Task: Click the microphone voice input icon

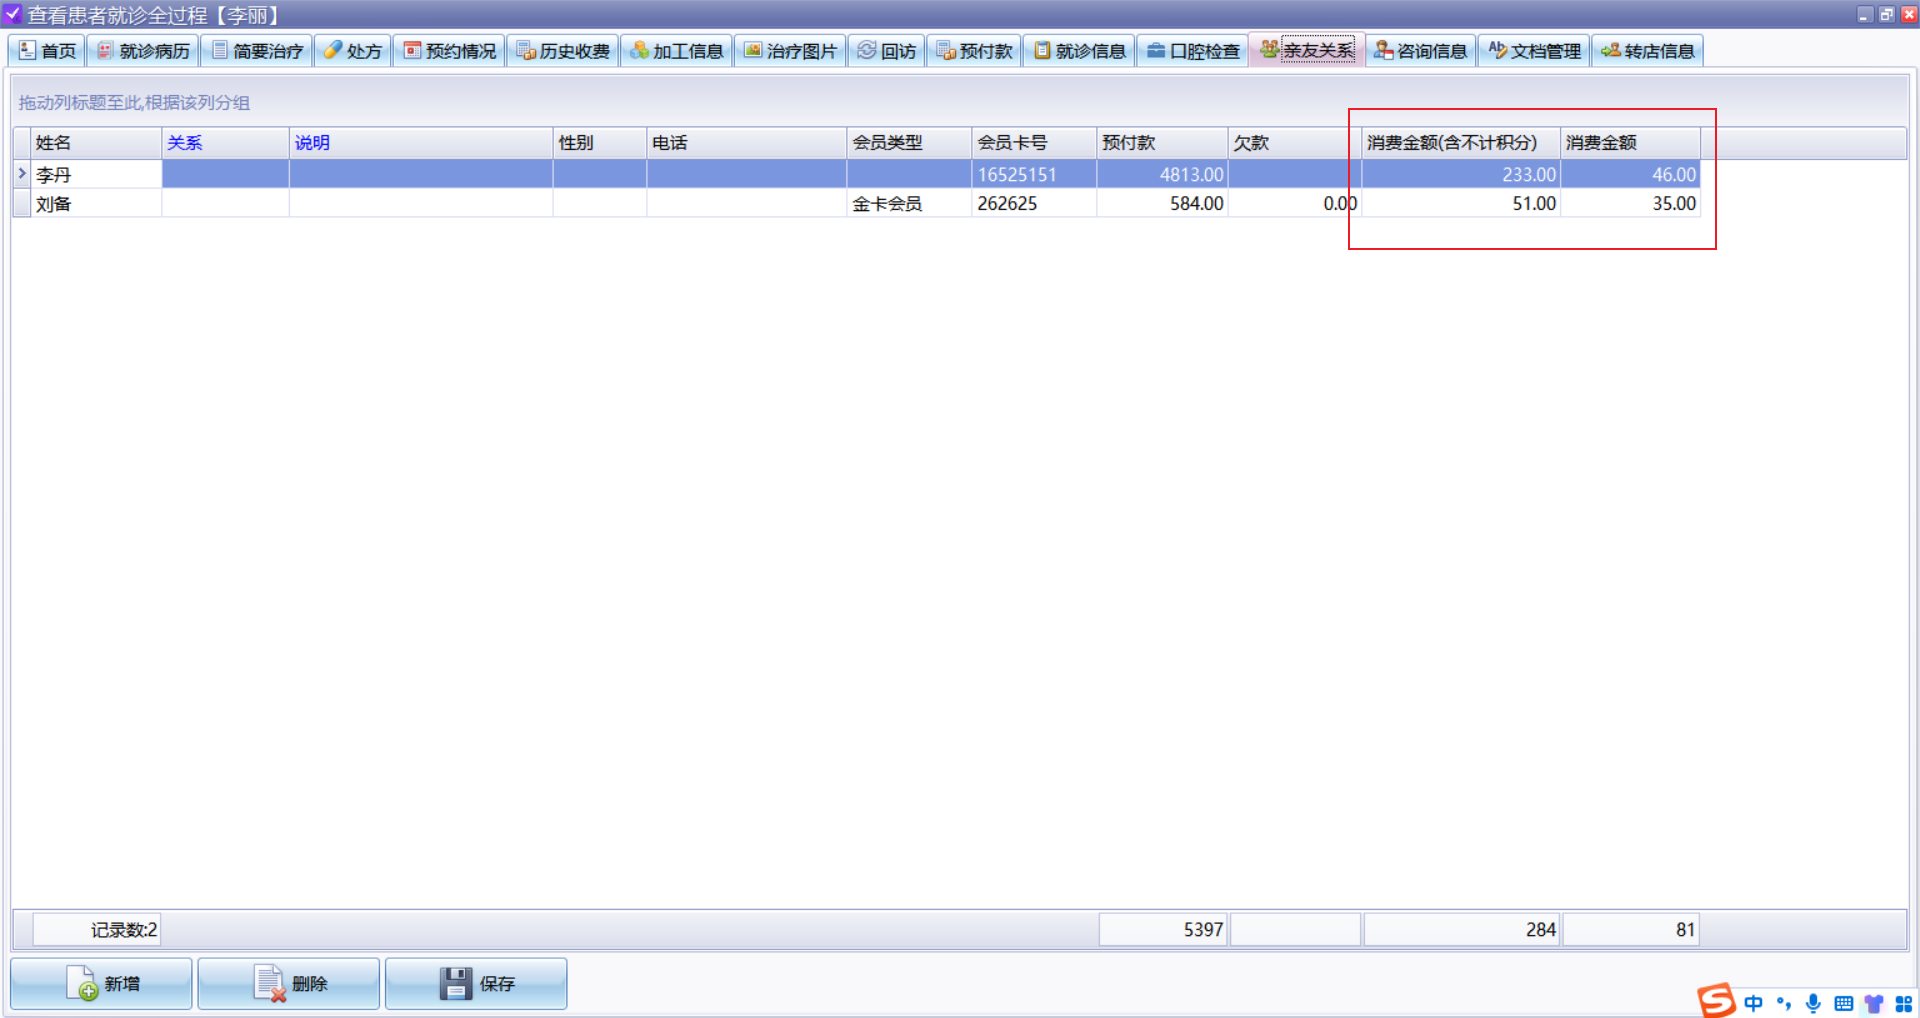Action: [1813, 1003]
